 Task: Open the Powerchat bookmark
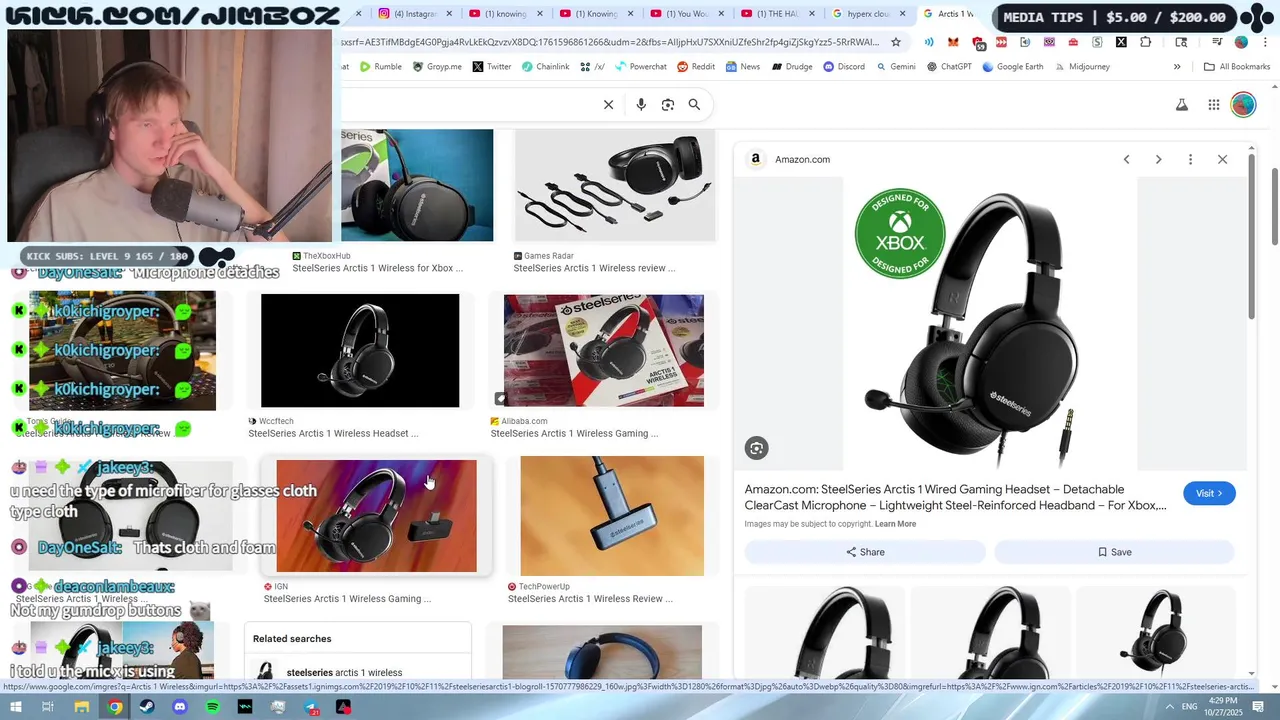pos(641,67)
